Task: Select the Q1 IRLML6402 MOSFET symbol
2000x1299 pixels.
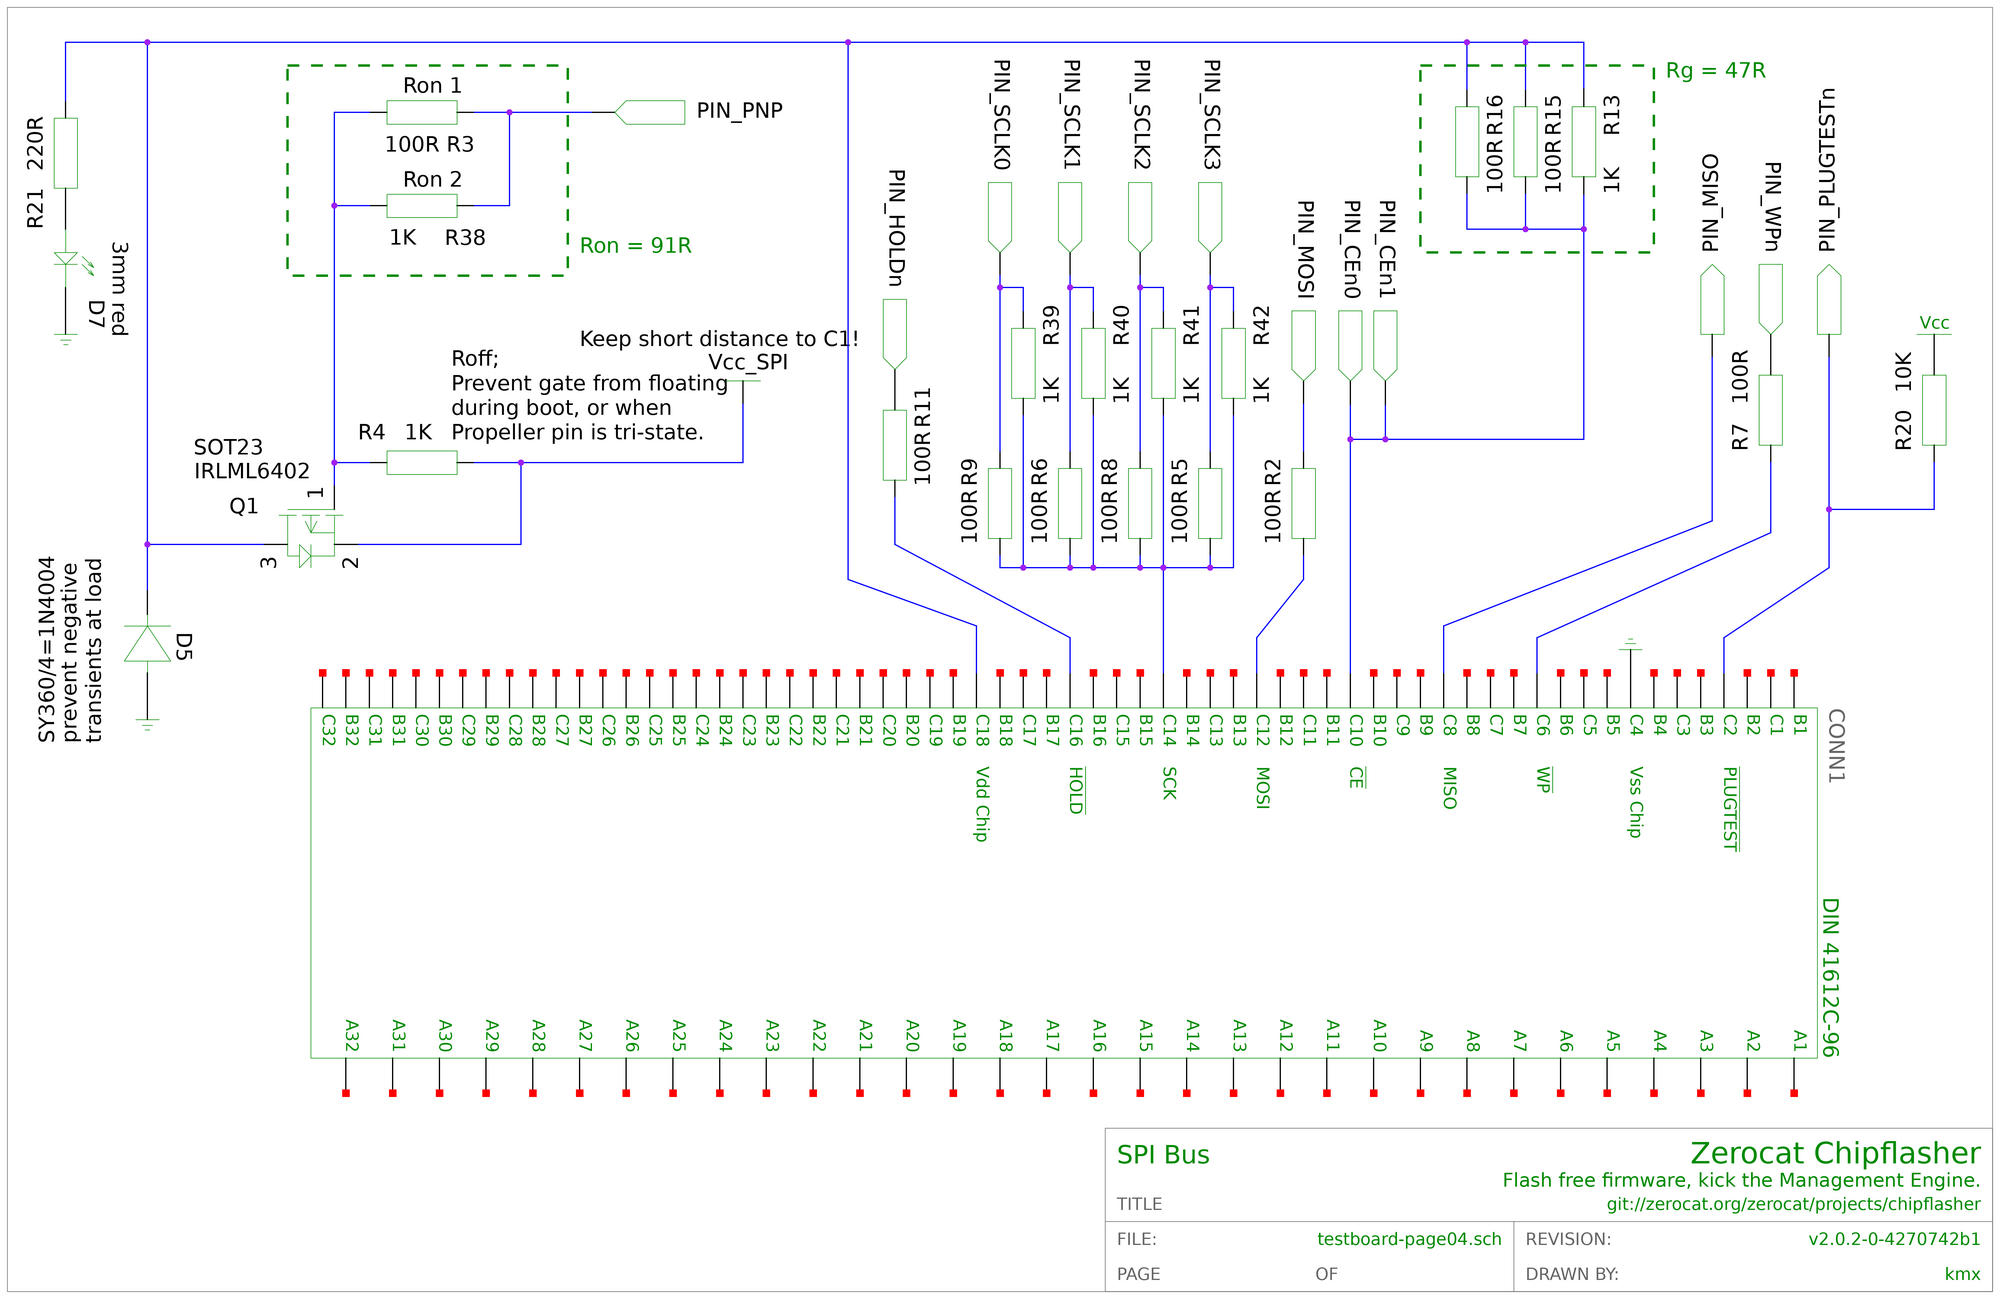Action: tap(311, 537)
